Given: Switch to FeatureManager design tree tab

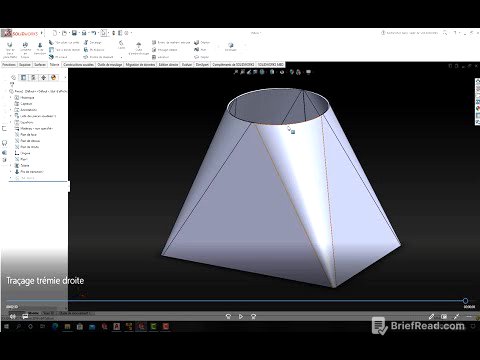Looking at the screenshot, I should coord(13,78).
